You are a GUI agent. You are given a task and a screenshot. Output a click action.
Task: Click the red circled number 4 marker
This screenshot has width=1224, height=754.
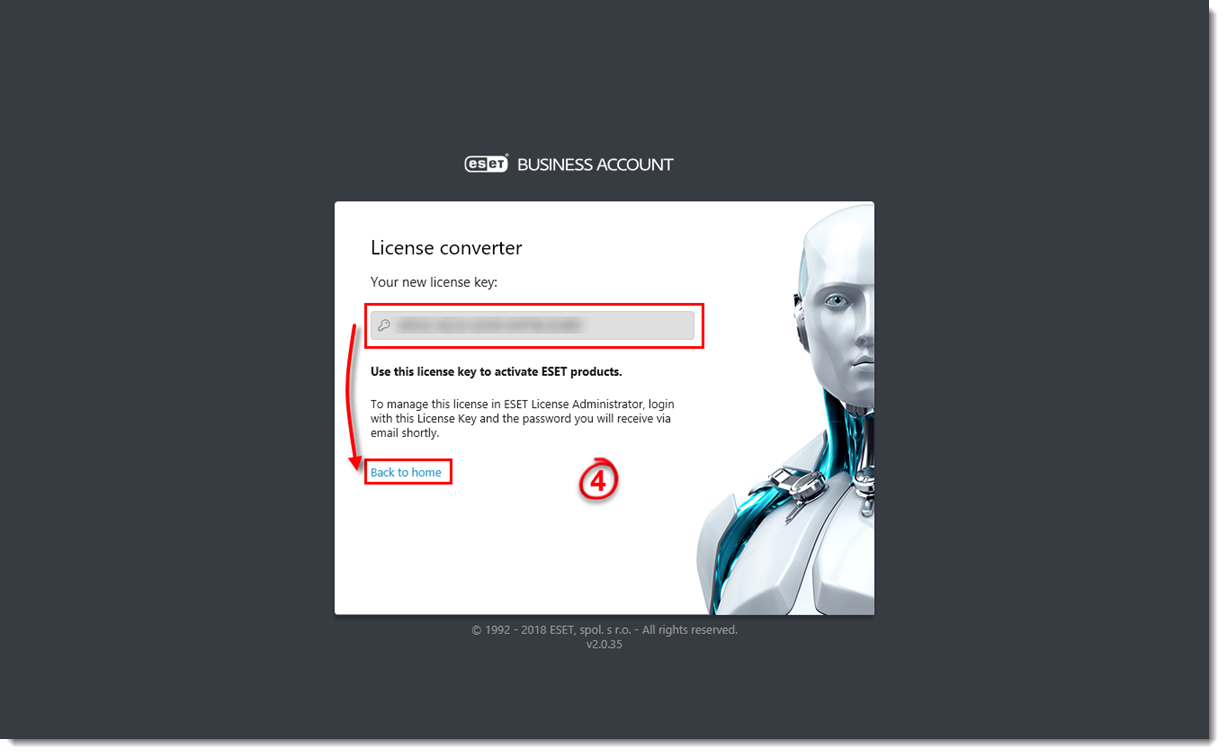598,481
